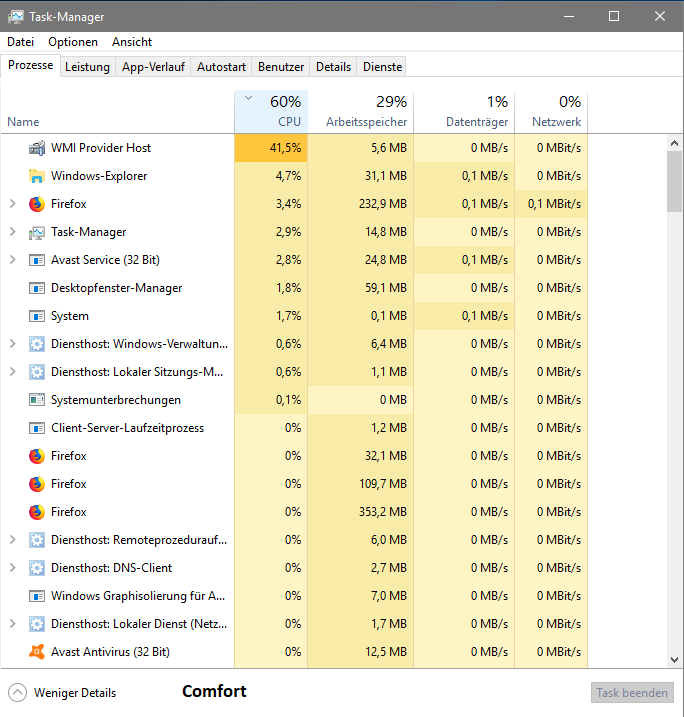Select the Avast Antivirus (32 Bit) name
This screenshot has height=717, width=684.
[x=110, y=652]
